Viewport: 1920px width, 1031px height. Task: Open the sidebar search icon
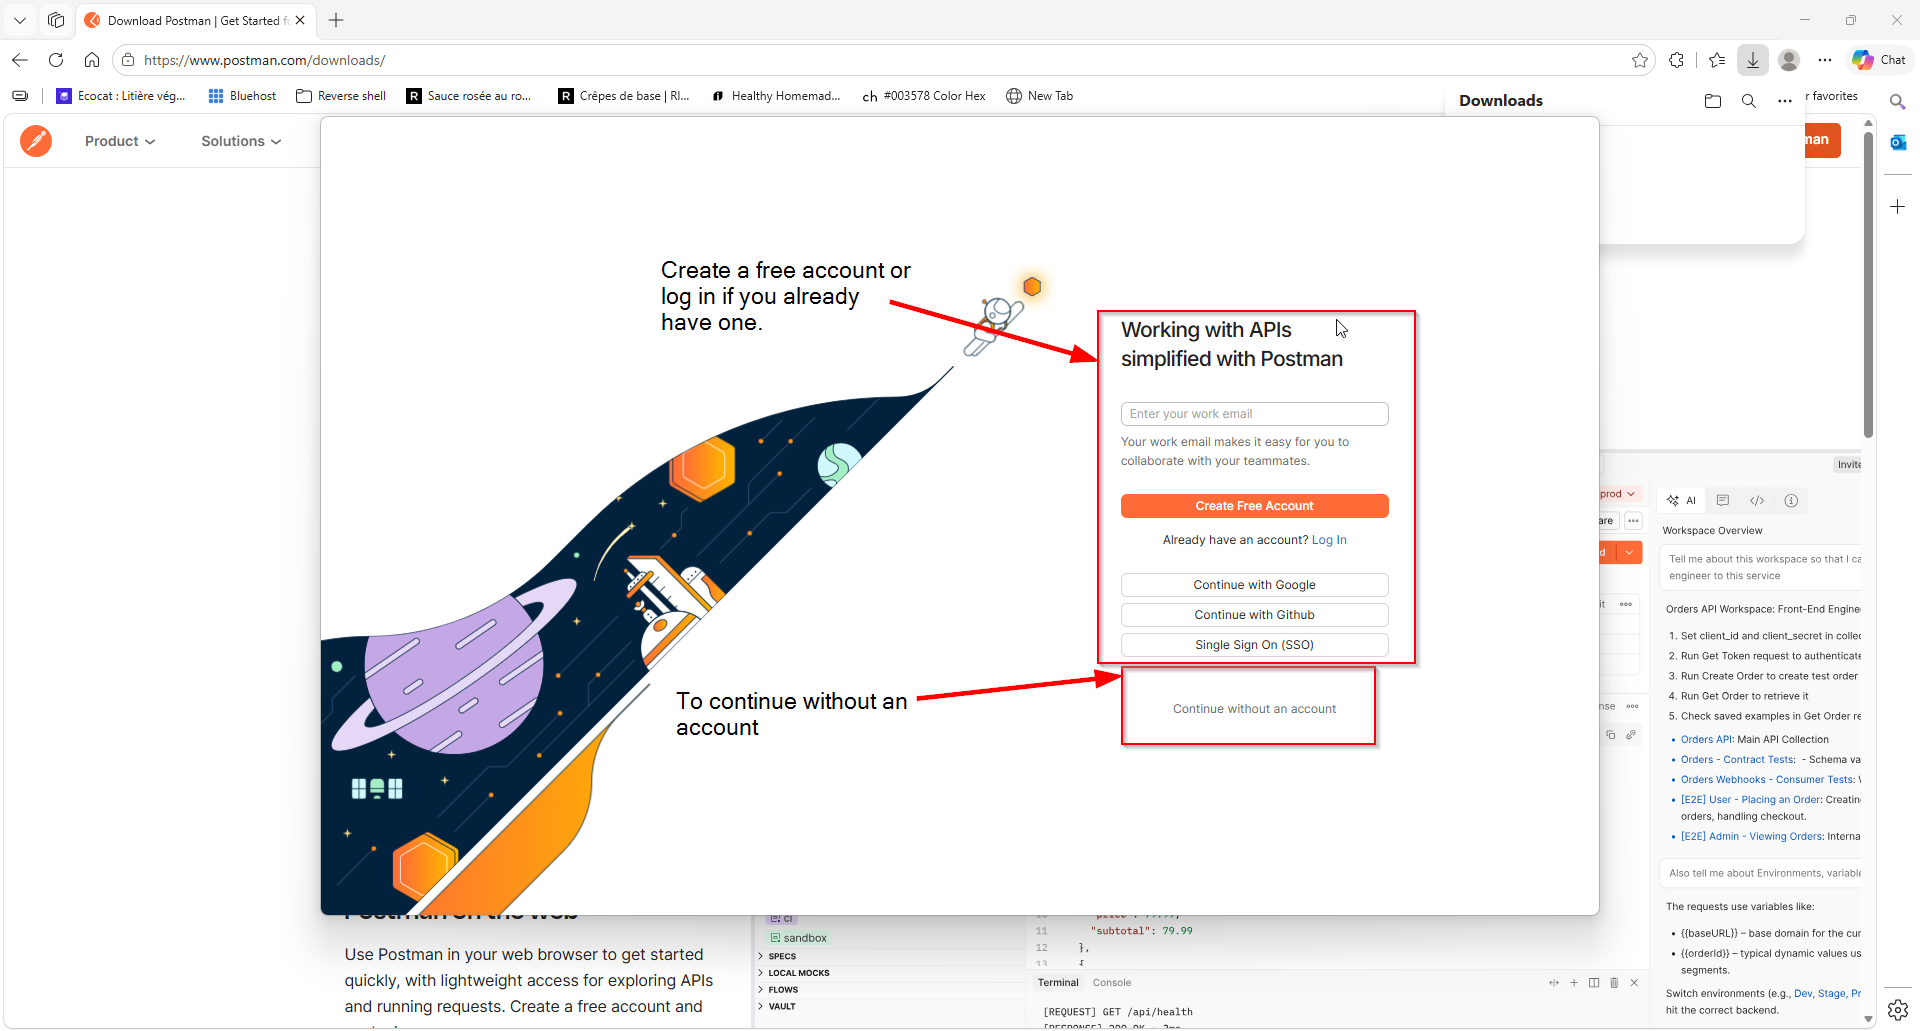[1898, 101]
